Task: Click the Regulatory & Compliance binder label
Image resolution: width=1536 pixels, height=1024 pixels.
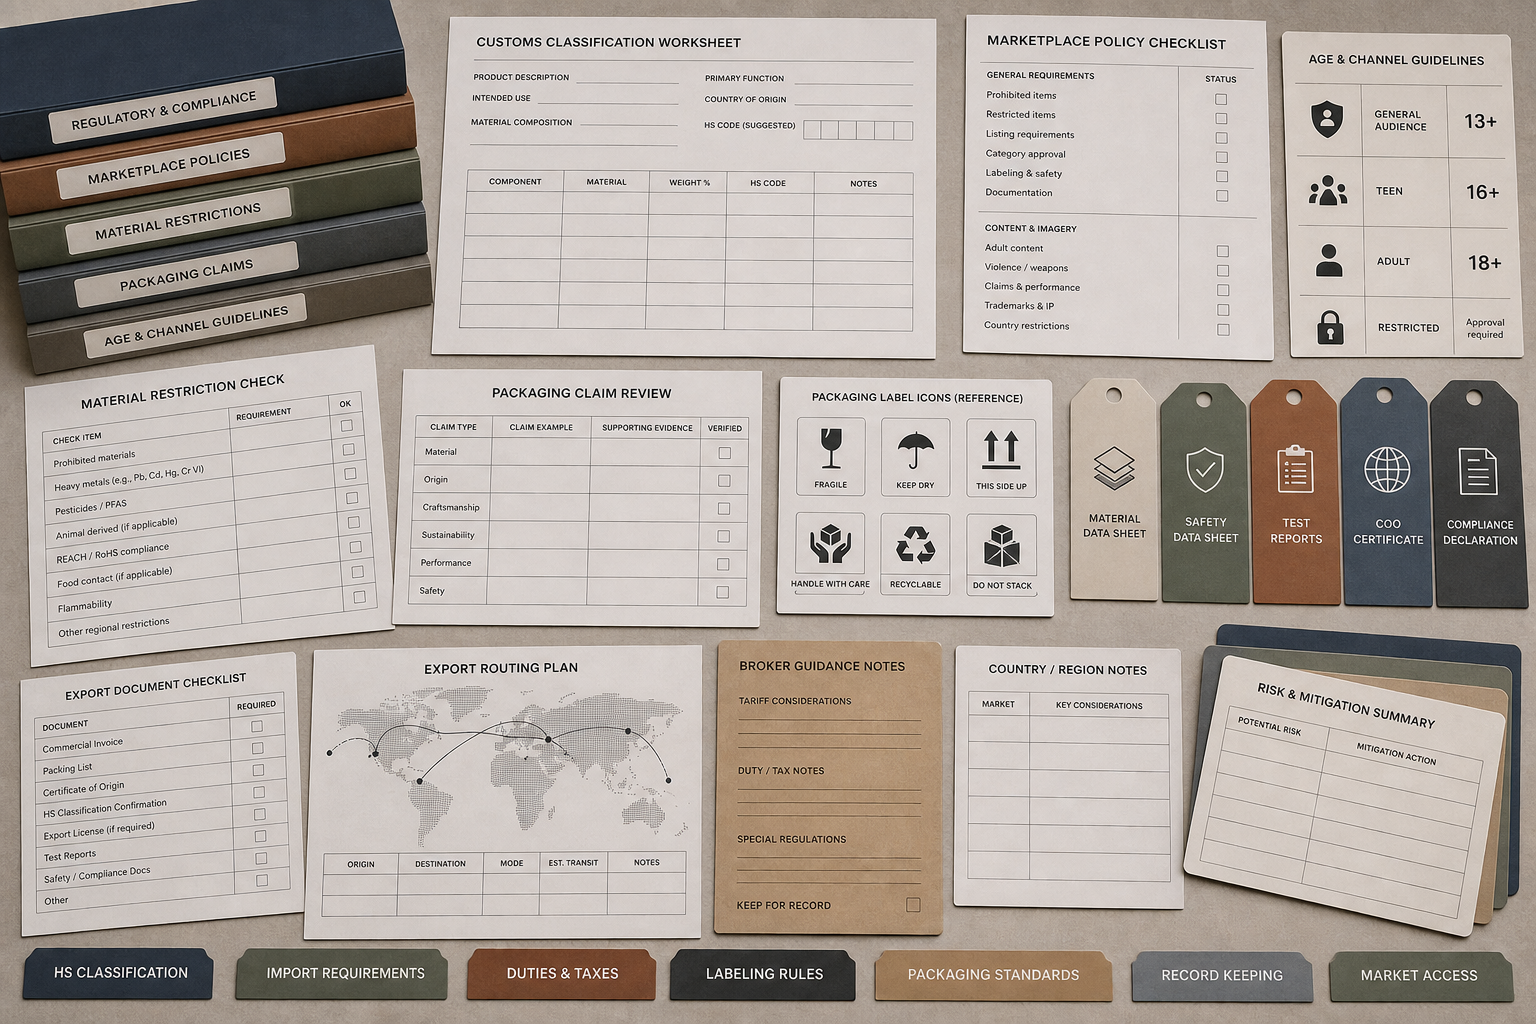Action: coord(163,110)
